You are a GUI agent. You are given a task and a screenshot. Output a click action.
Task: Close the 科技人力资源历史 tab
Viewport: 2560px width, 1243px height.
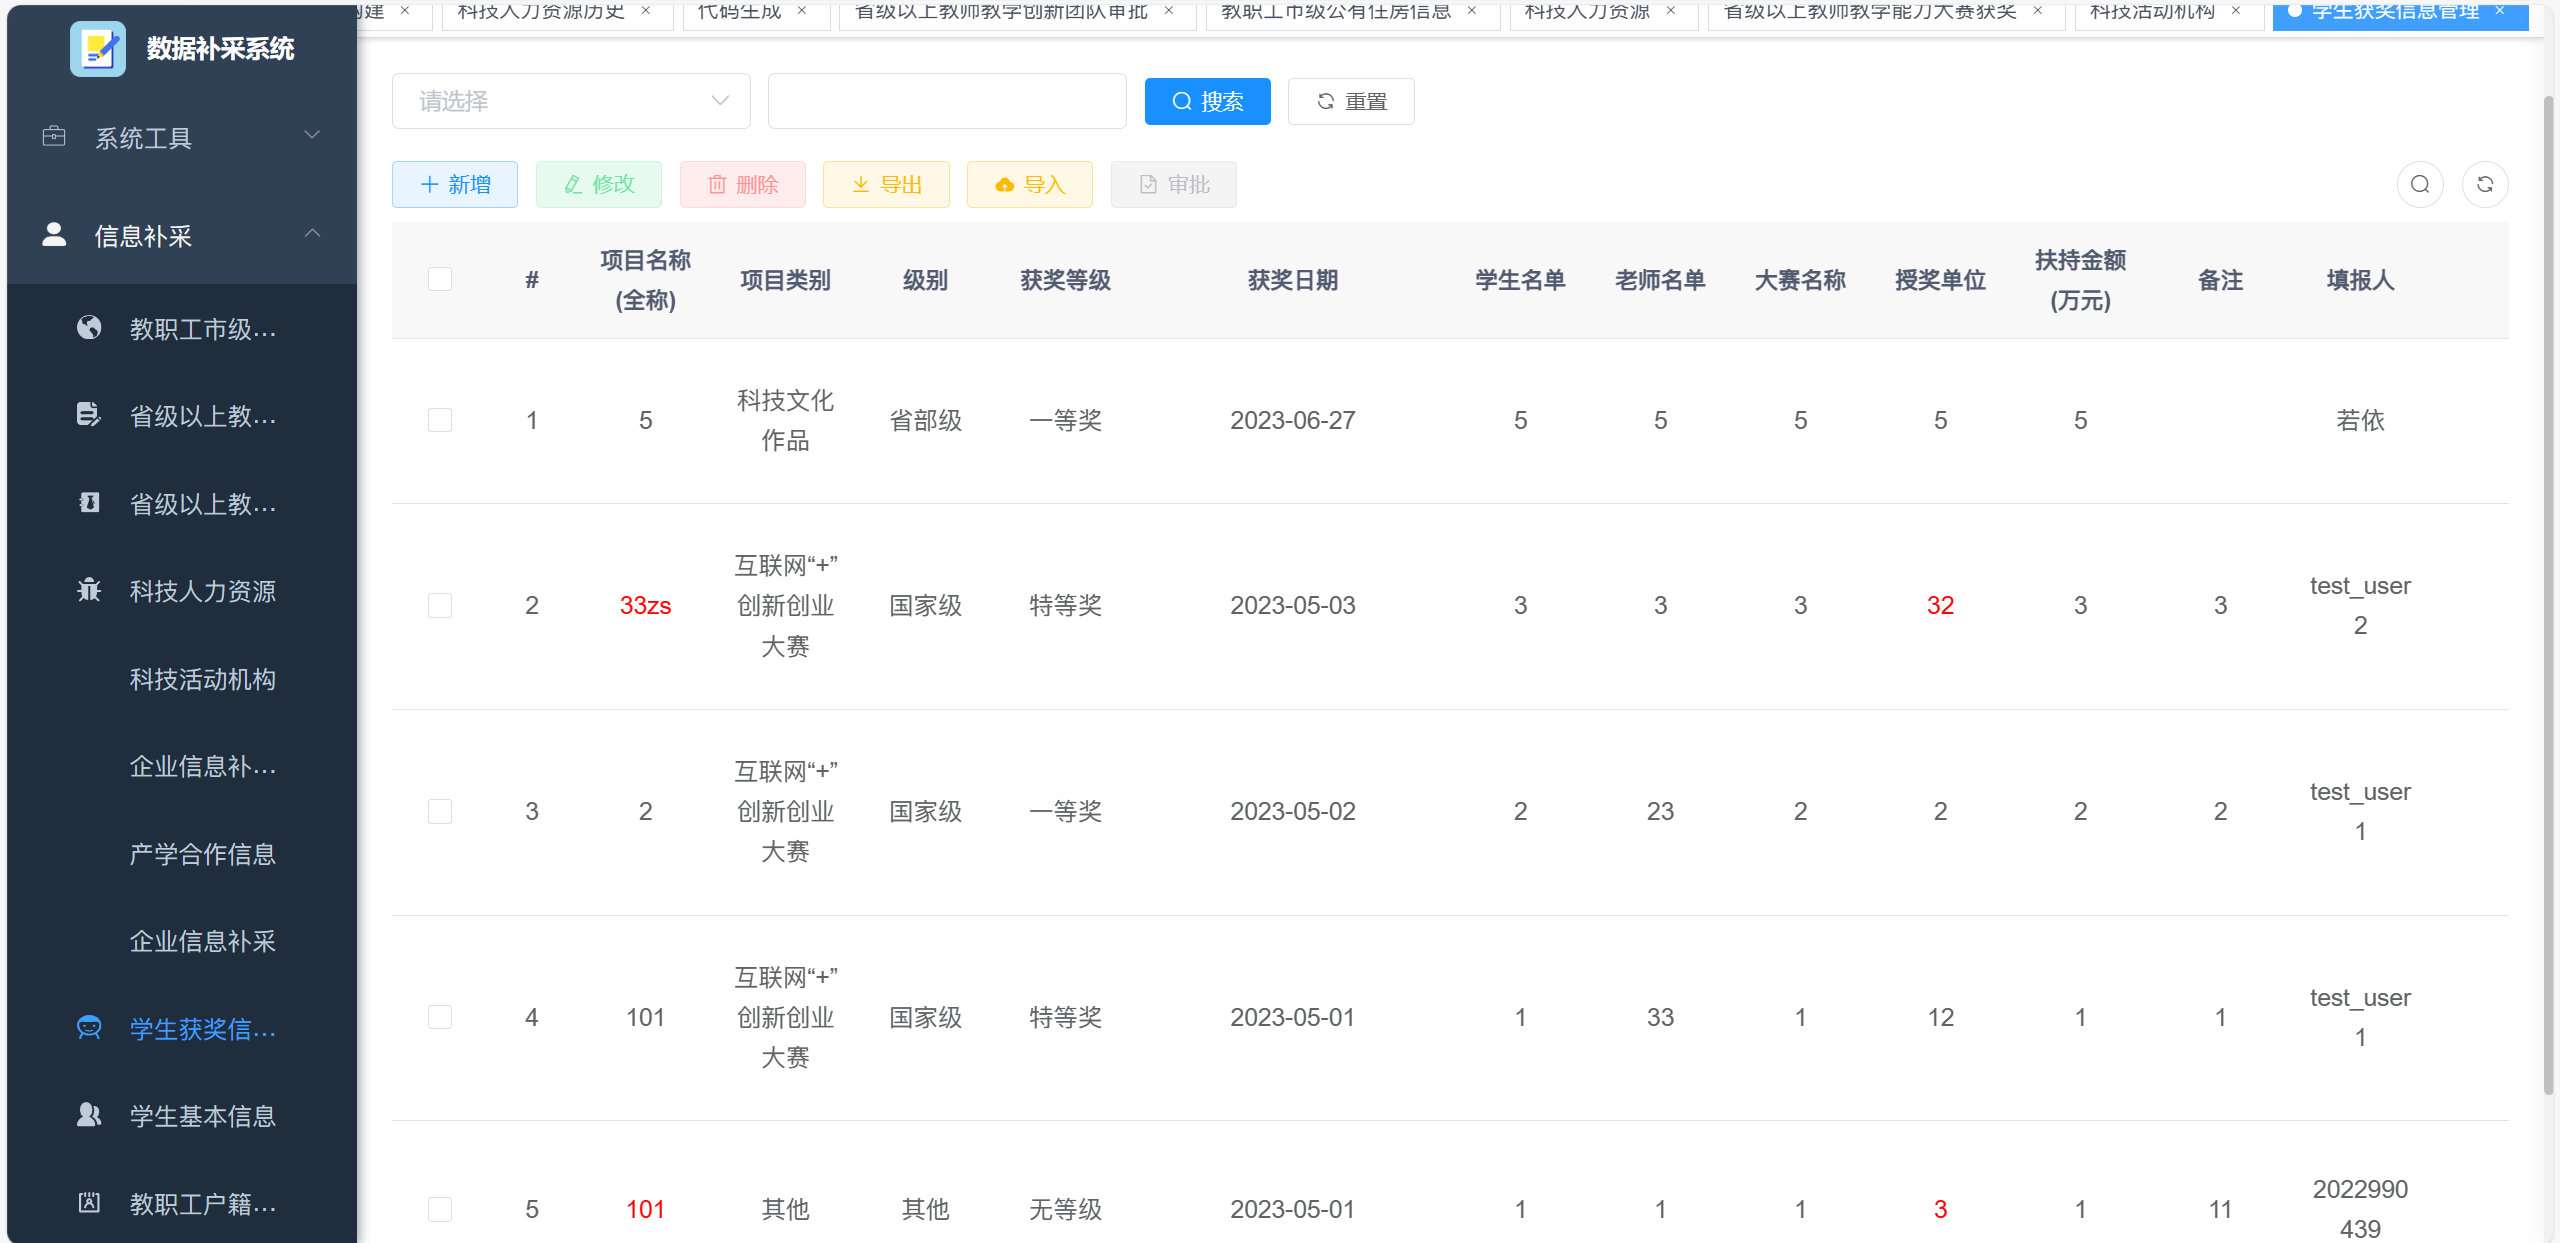point(646,11)
